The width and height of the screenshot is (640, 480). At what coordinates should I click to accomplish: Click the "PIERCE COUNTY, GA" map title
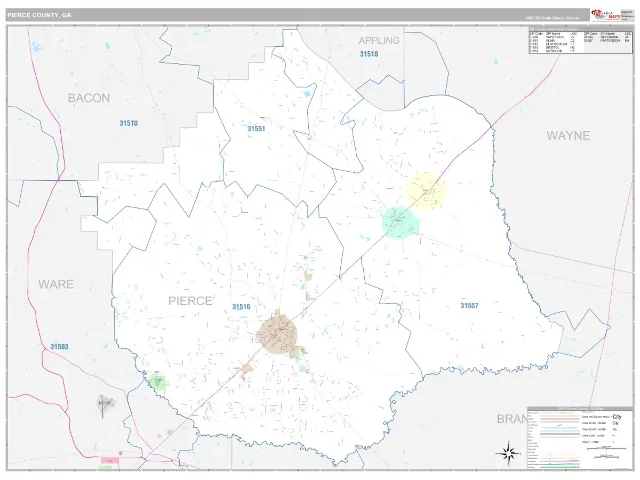coord(39,15)
